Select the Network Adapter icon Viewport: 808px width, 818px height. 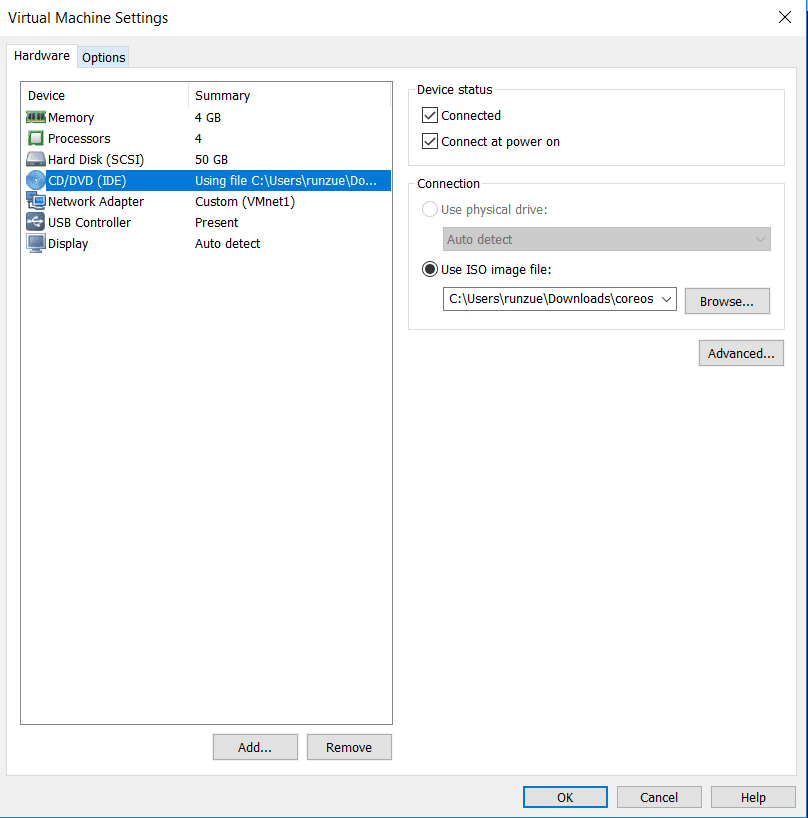[x=35, y=201]
